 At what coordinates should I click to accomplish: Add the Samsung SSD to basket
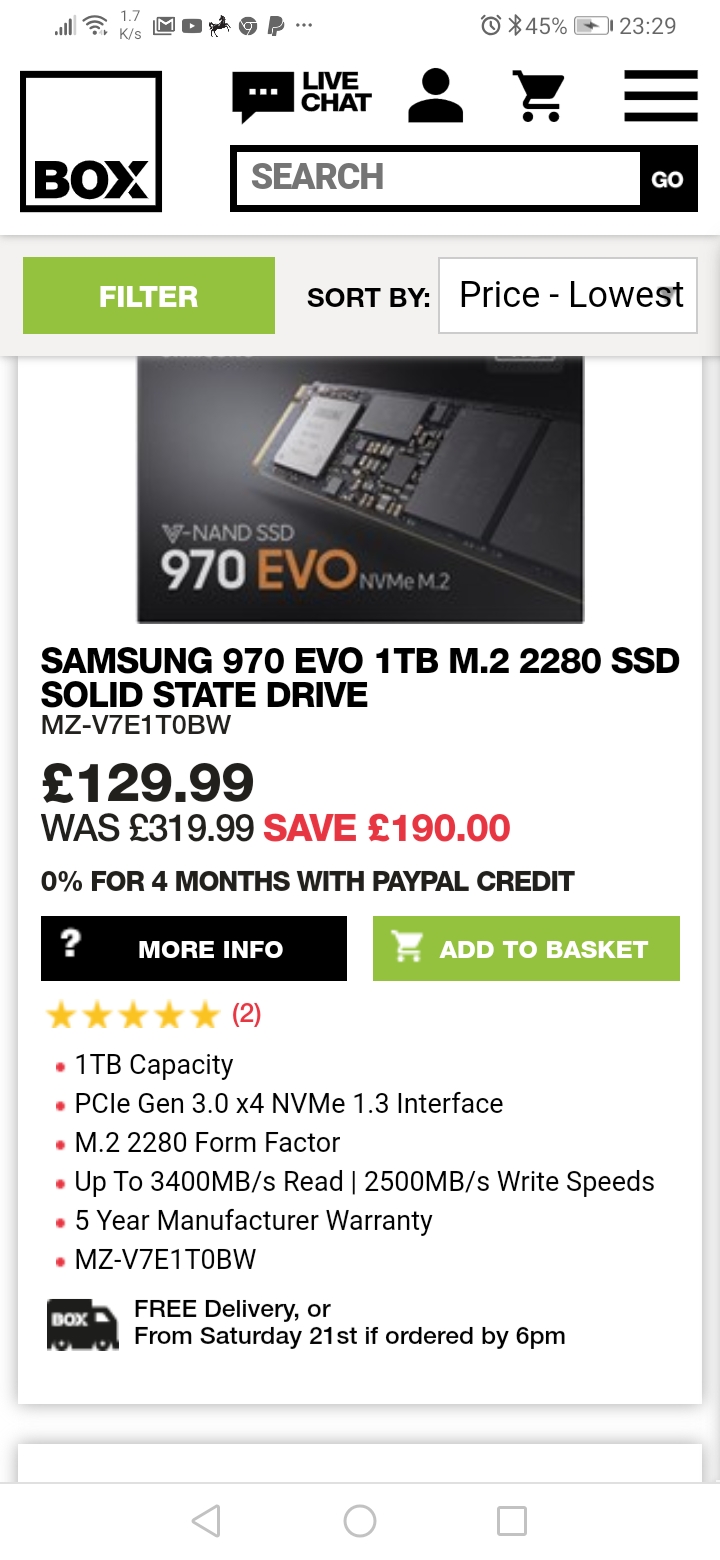526,948
